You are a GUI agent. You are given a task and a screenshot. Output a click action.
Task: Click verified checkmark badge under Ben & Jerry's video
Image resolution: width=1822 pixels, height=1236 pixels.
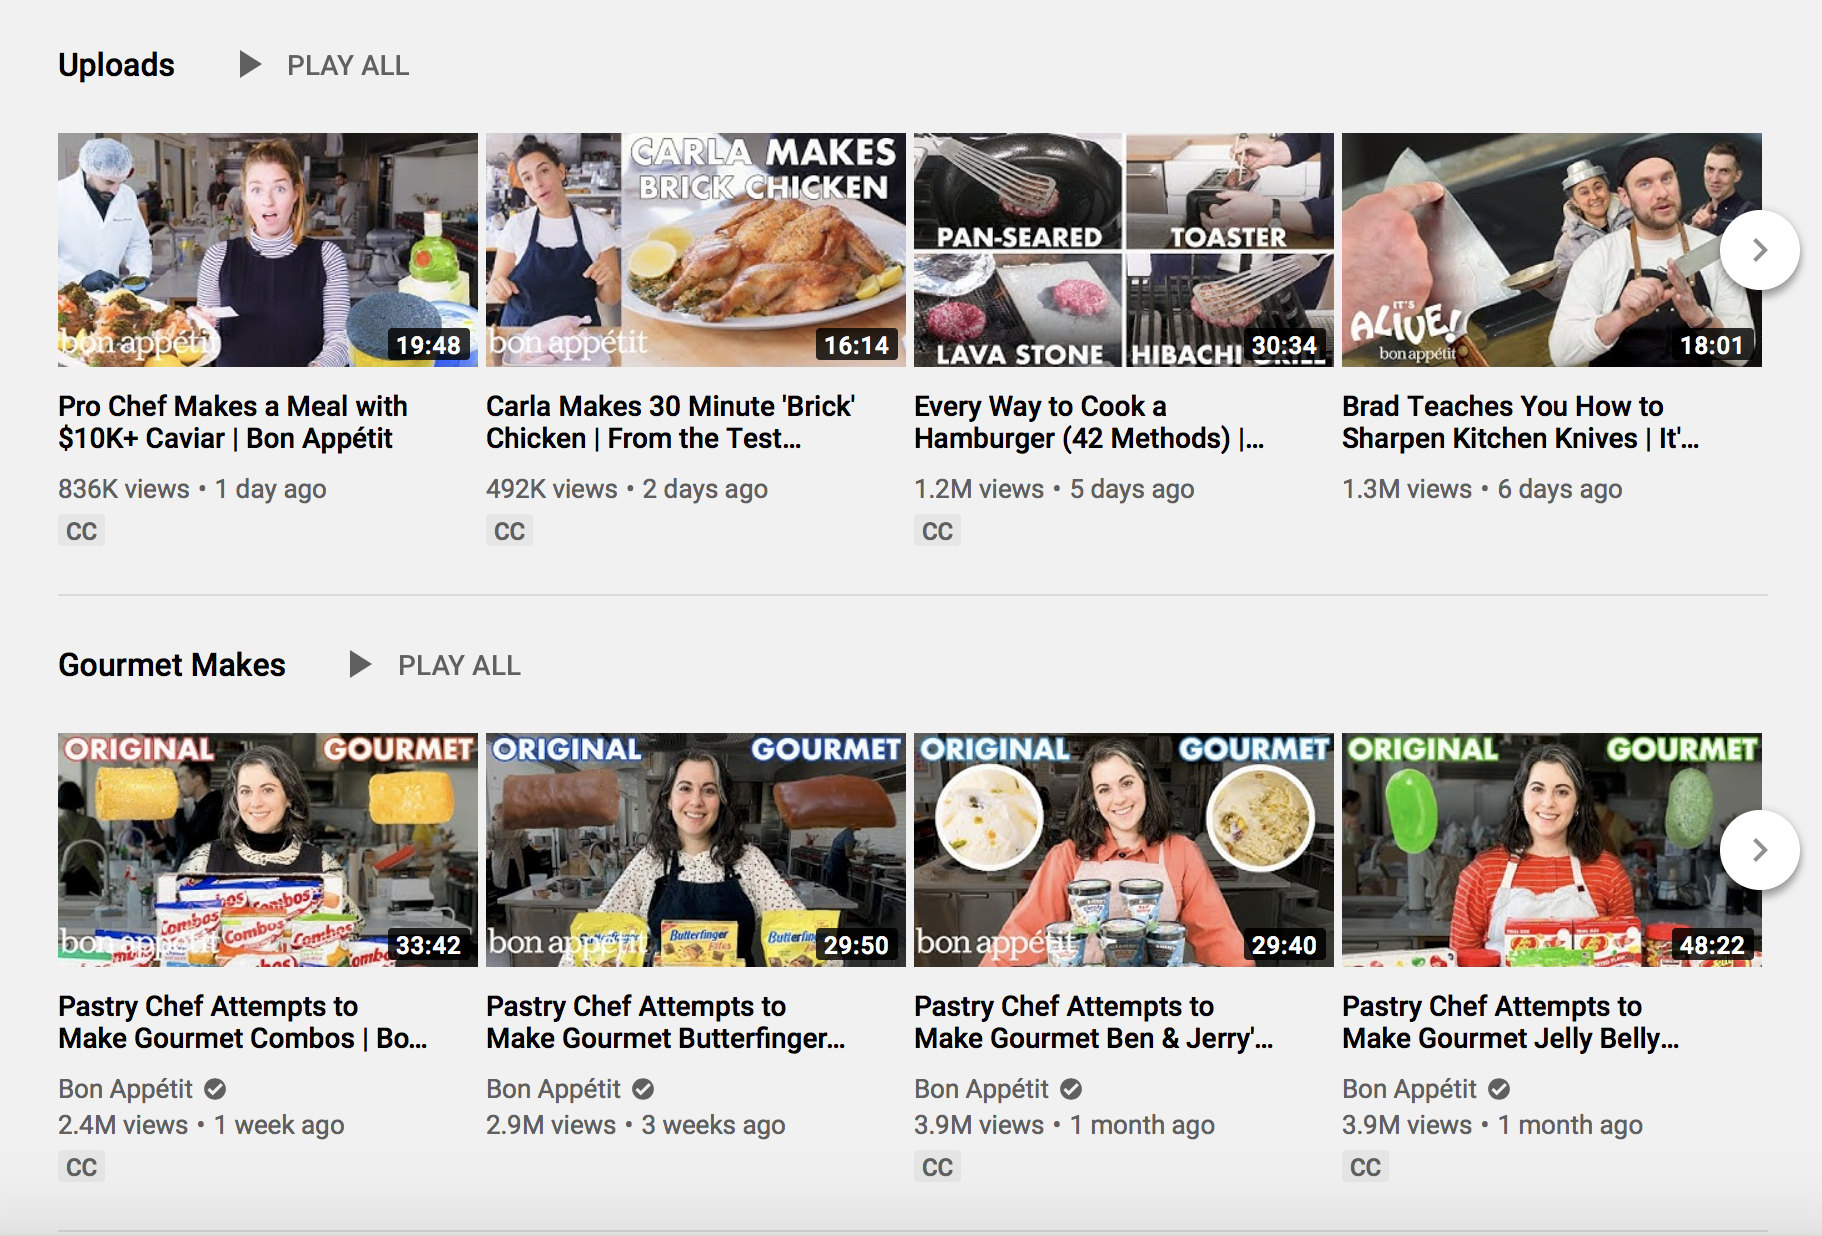coord(1071,1089)
